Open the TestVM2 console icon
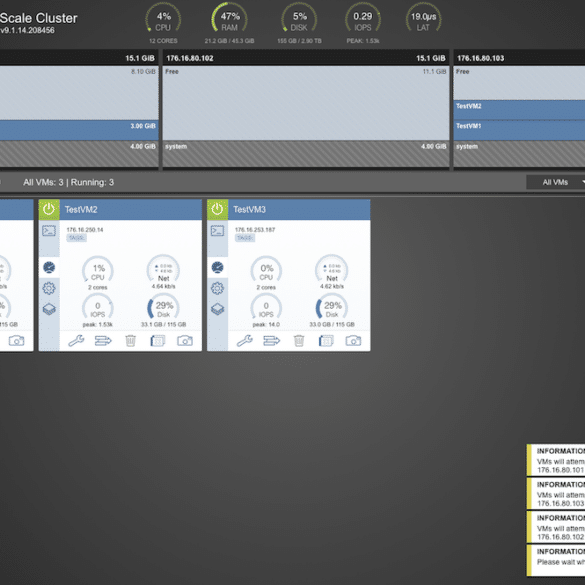This screenshot has height=585, width=585. pos(49,231)
